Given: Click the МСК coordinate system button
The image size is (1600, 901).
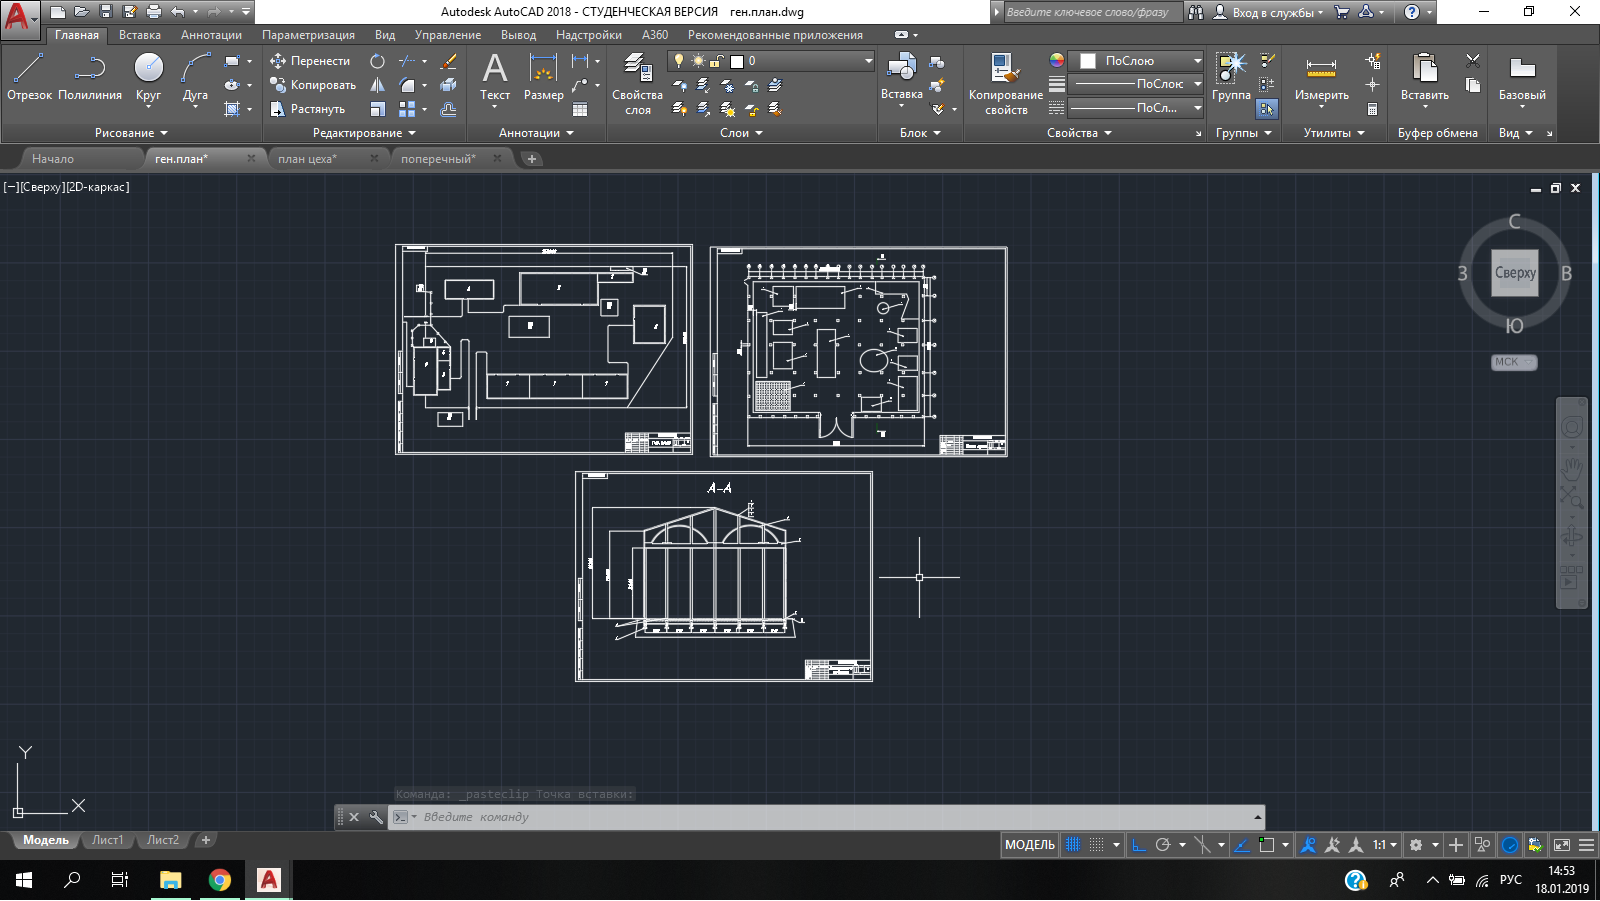Looking at the screenshot, I should (x=1514, y=362).
